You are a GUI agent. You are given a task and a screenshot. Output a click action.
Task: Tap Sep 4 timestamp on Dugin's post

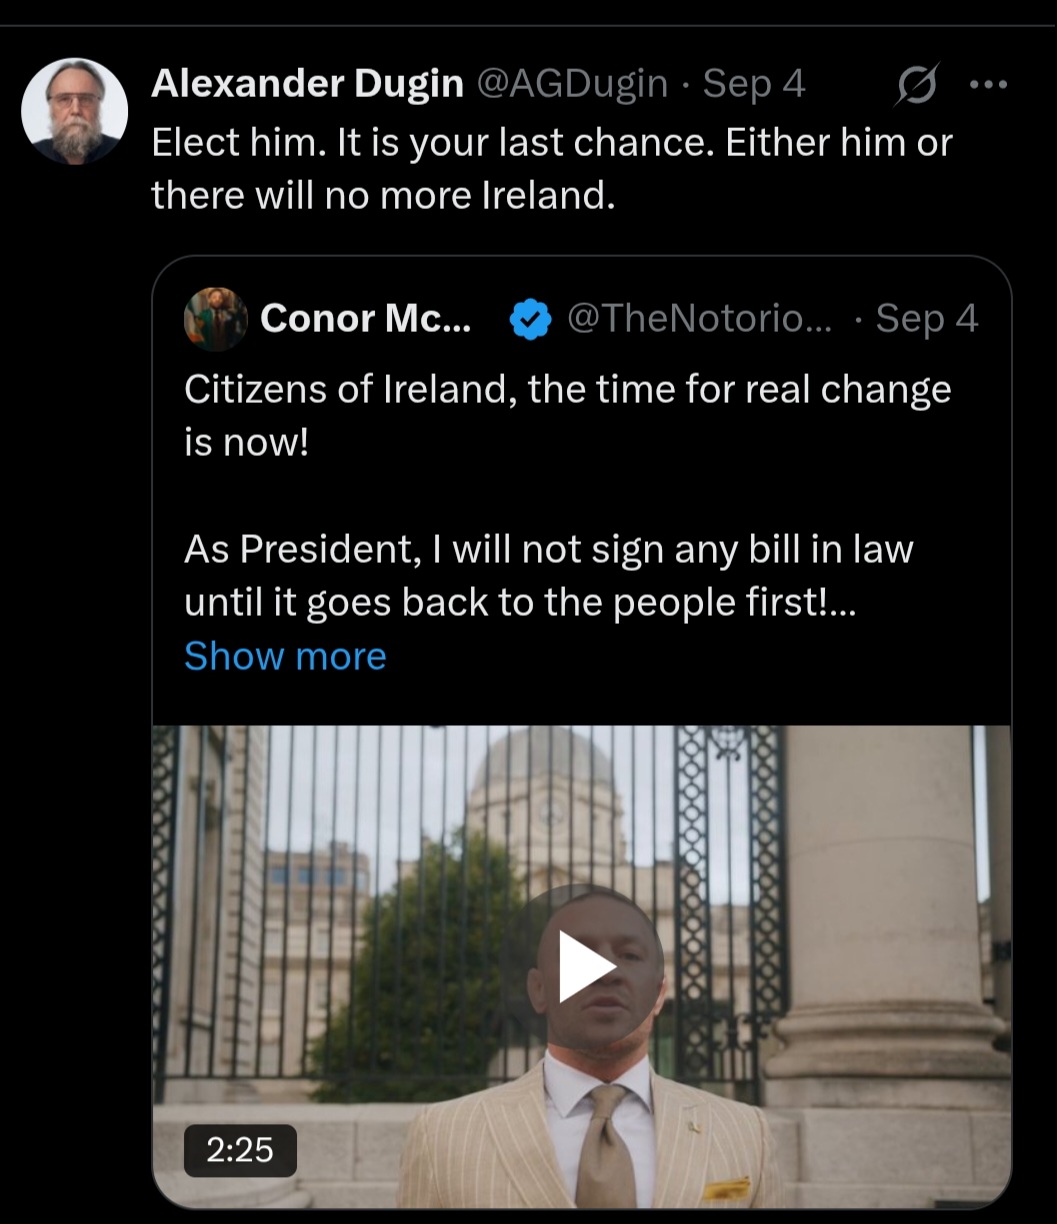tap(754, 84)
